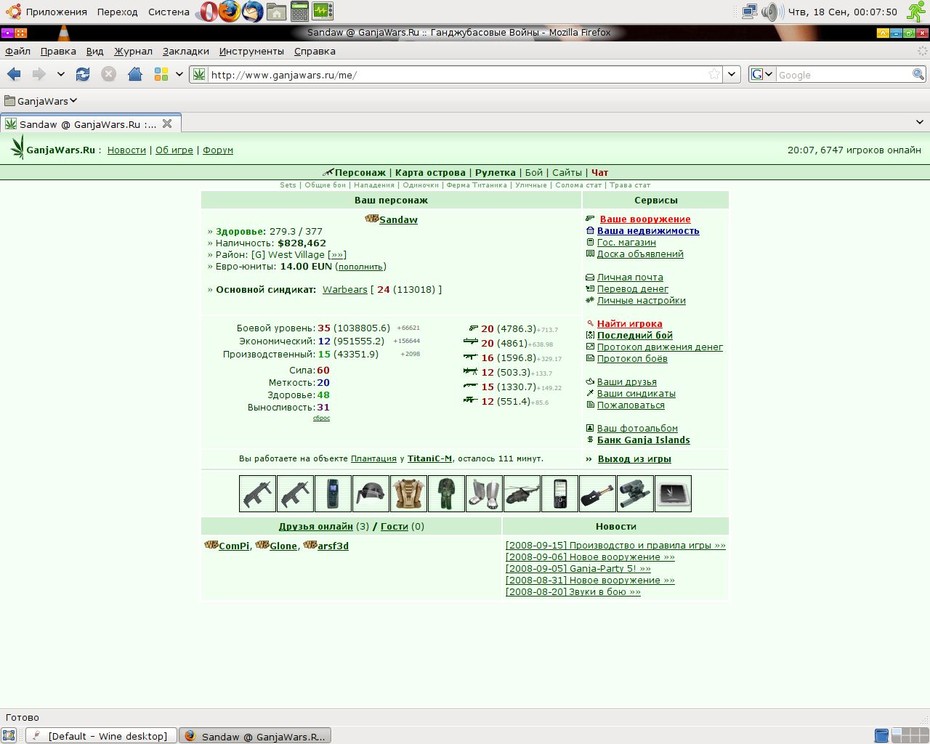930x744 pixels.
Task: Select the black mobile phone item
Action: pos(560,493)
